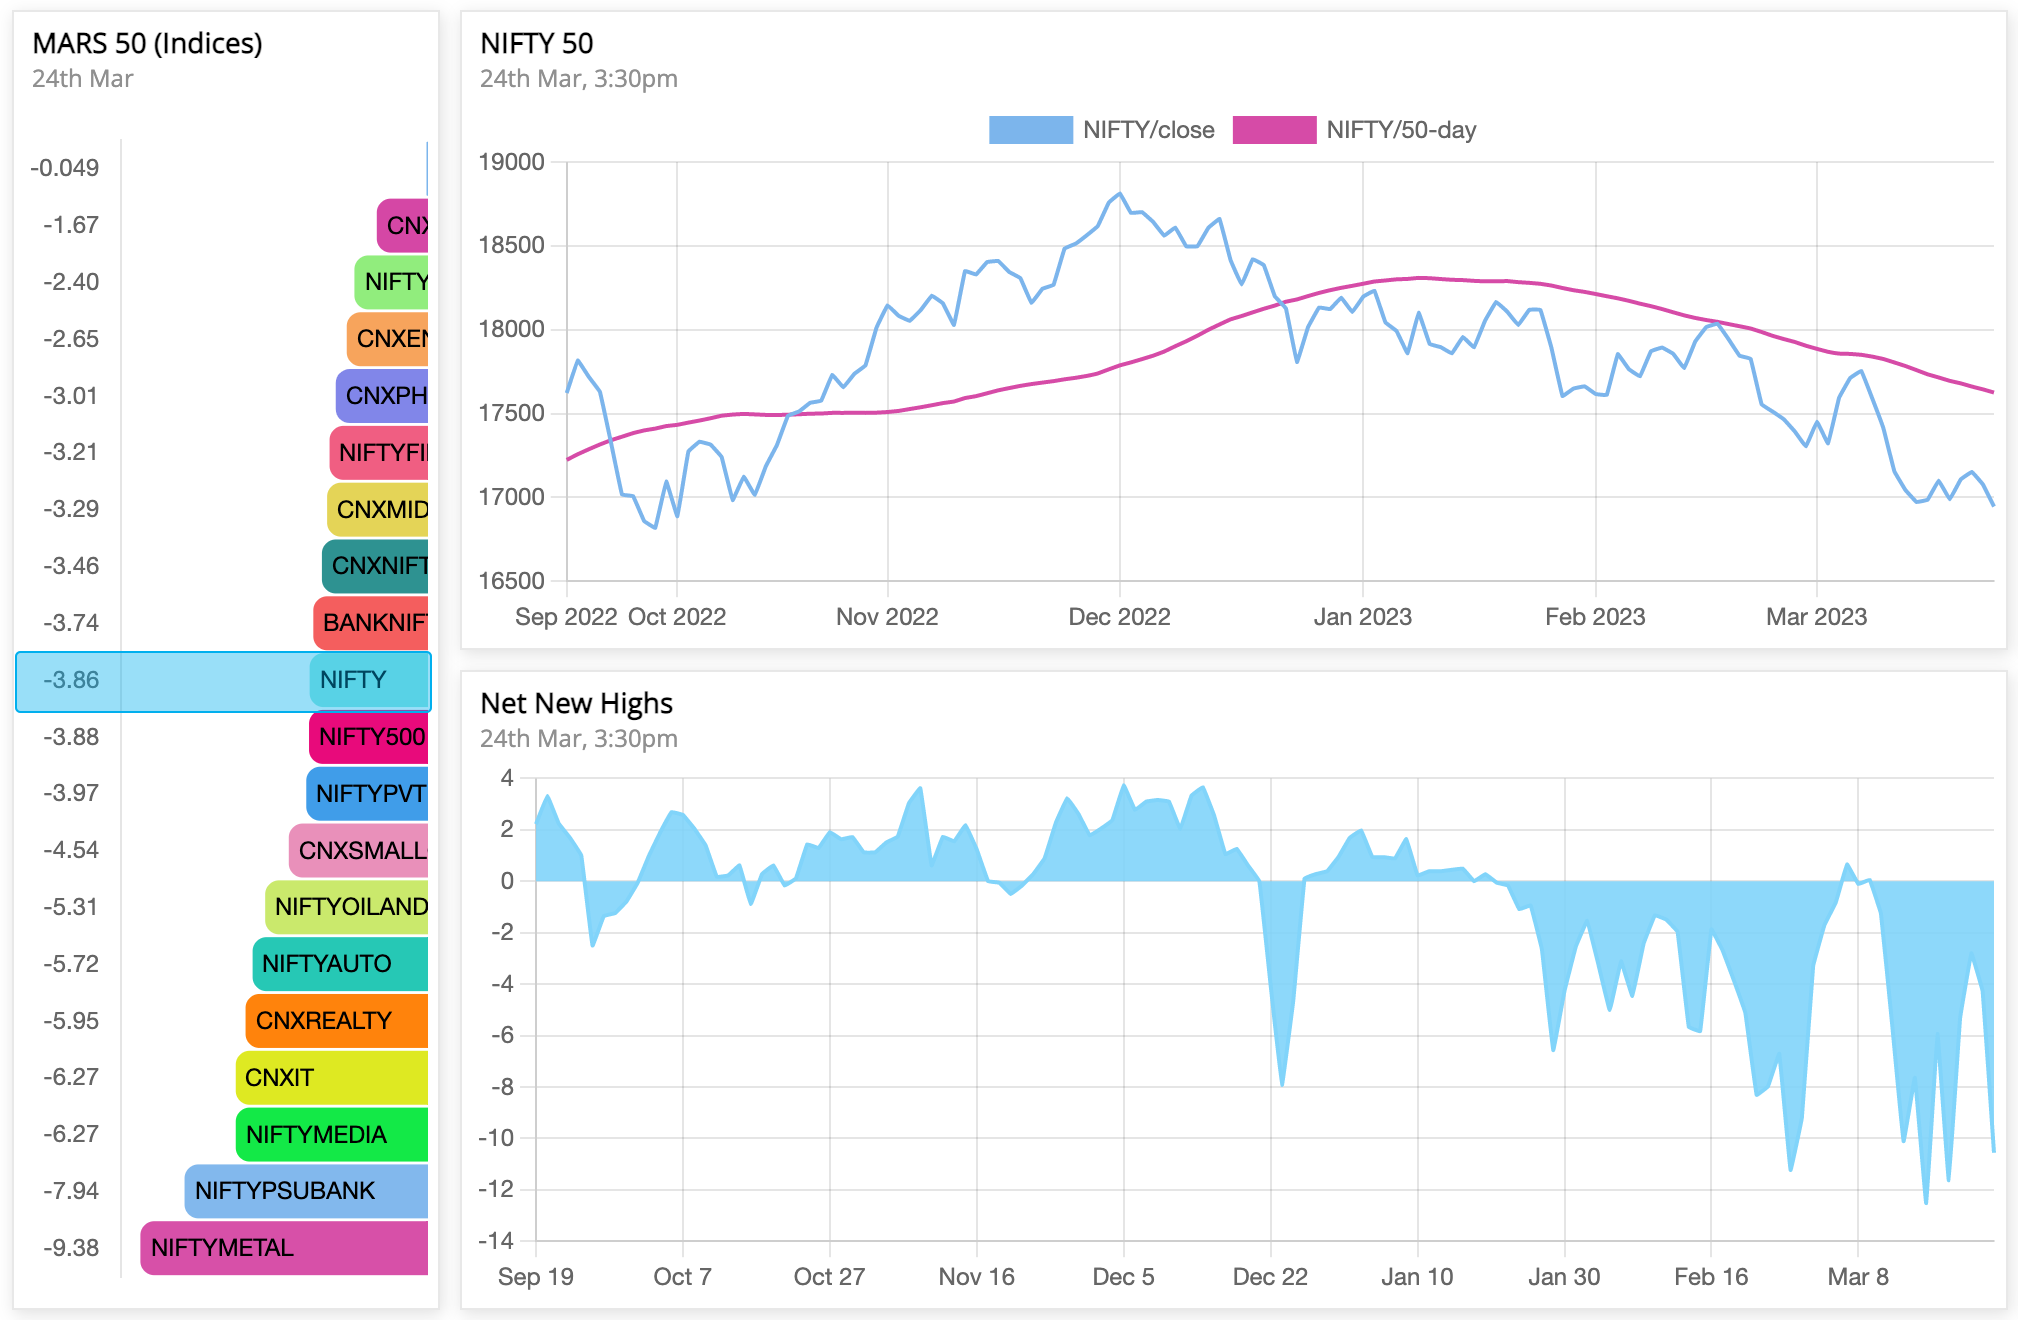Click the NIFTY/close legend label
This screenshot has width=2018, height=1320.
pyautogui.click(x=1148, y=130)
